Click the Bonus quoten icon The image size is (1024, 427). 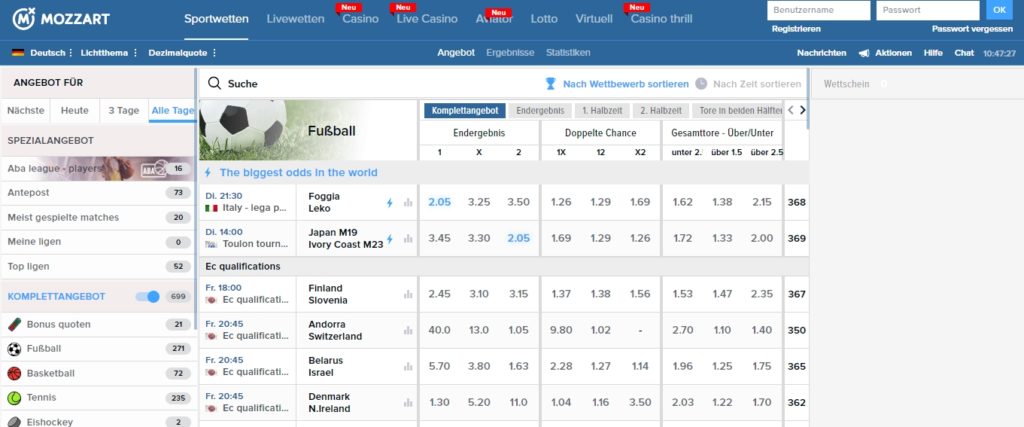pos(14,325)
